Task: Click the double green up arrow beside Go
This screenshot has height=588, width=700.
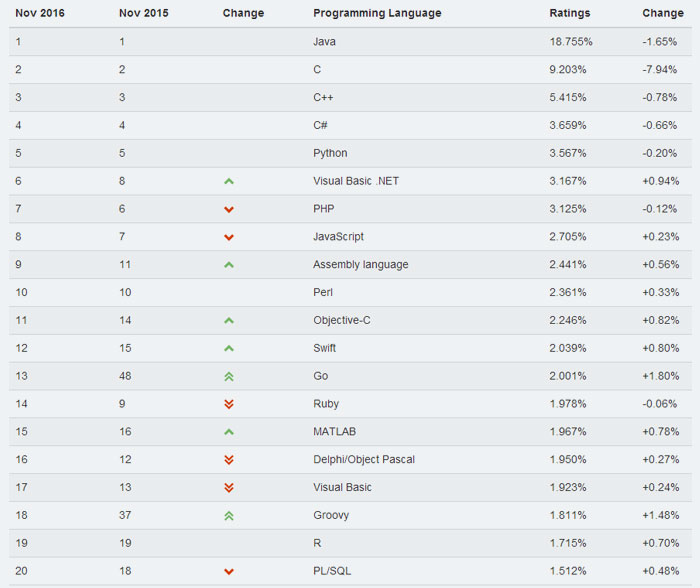Action: (229, 376)
